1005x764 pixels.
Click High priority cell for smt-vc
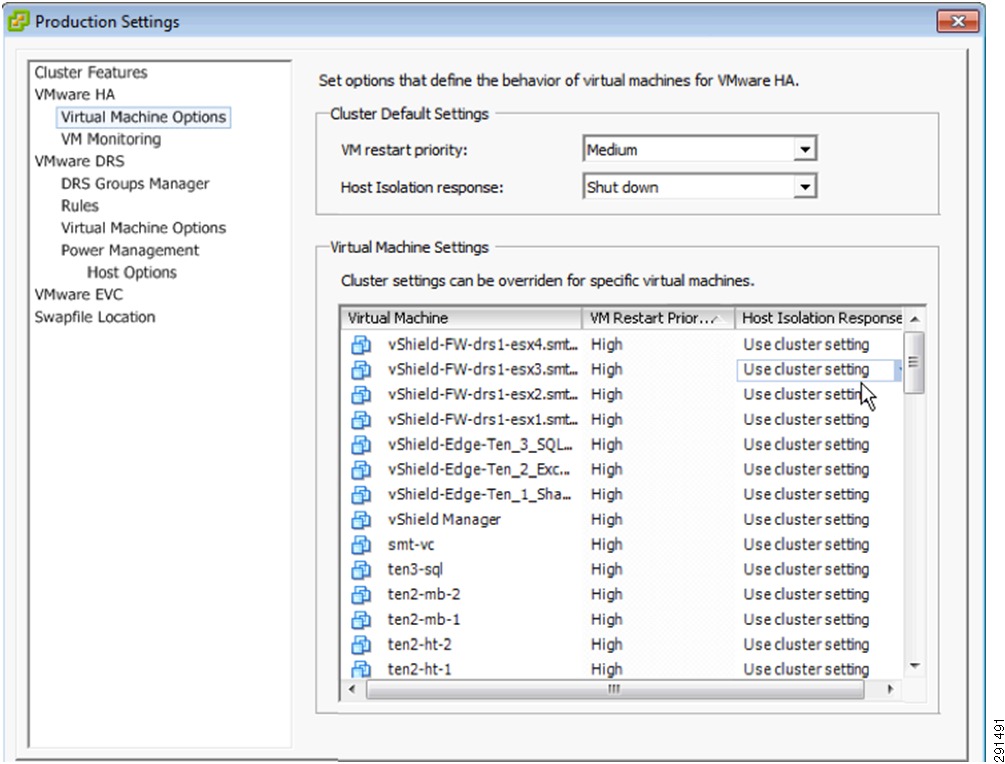[606, 545]
